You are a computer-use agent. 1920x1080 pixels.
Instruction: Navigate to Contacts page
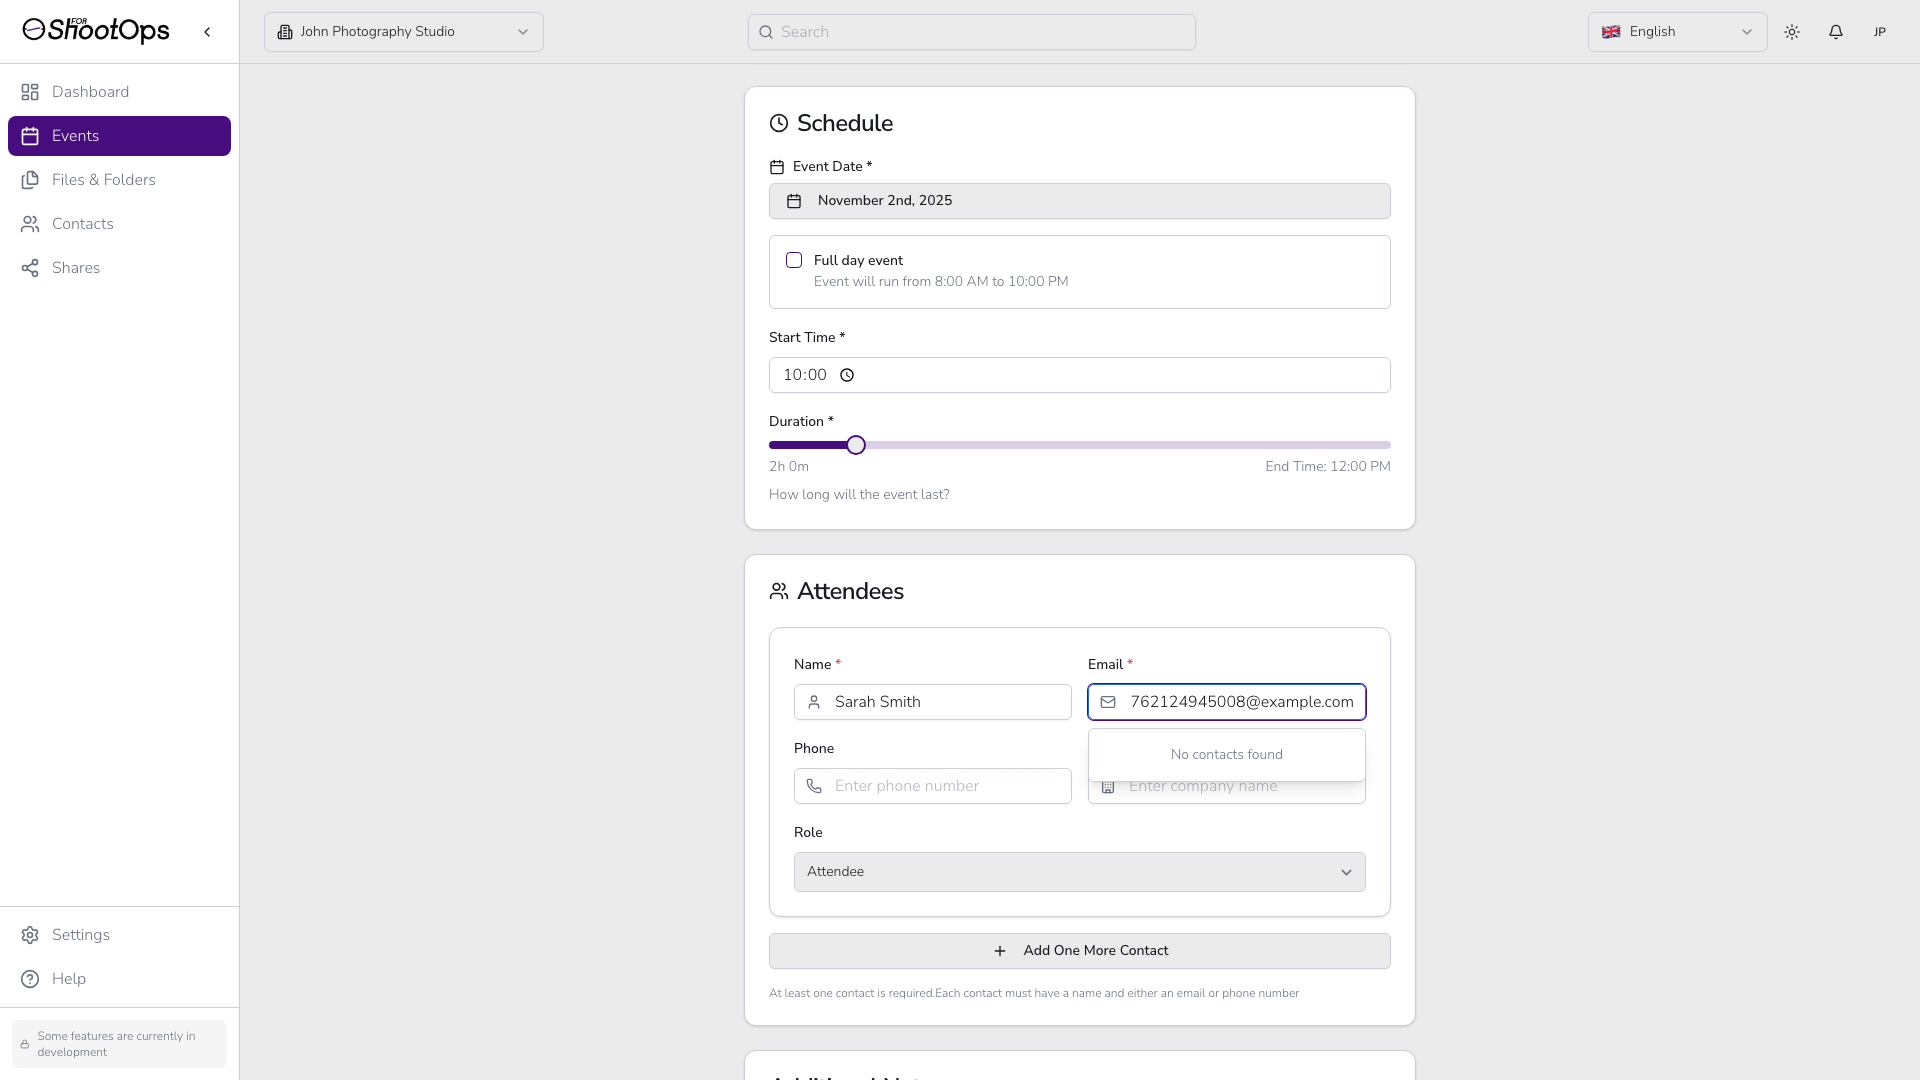82,224
